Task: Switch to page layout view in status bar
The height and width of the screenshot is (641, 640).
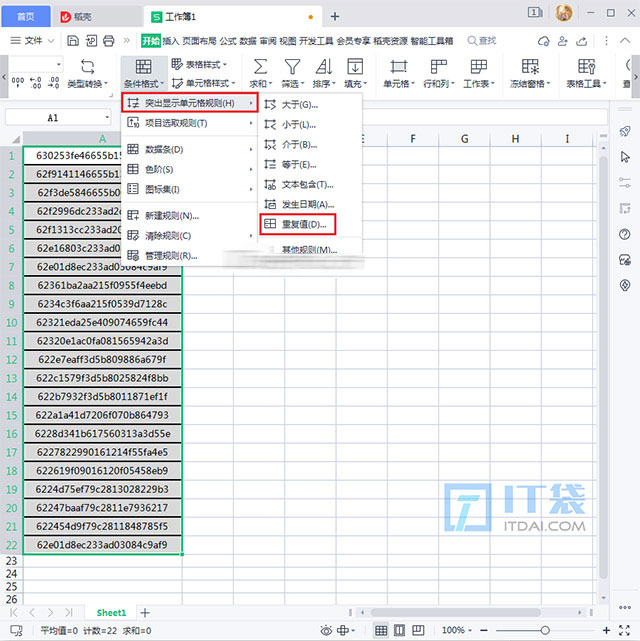Action: (x=399, y=630)
